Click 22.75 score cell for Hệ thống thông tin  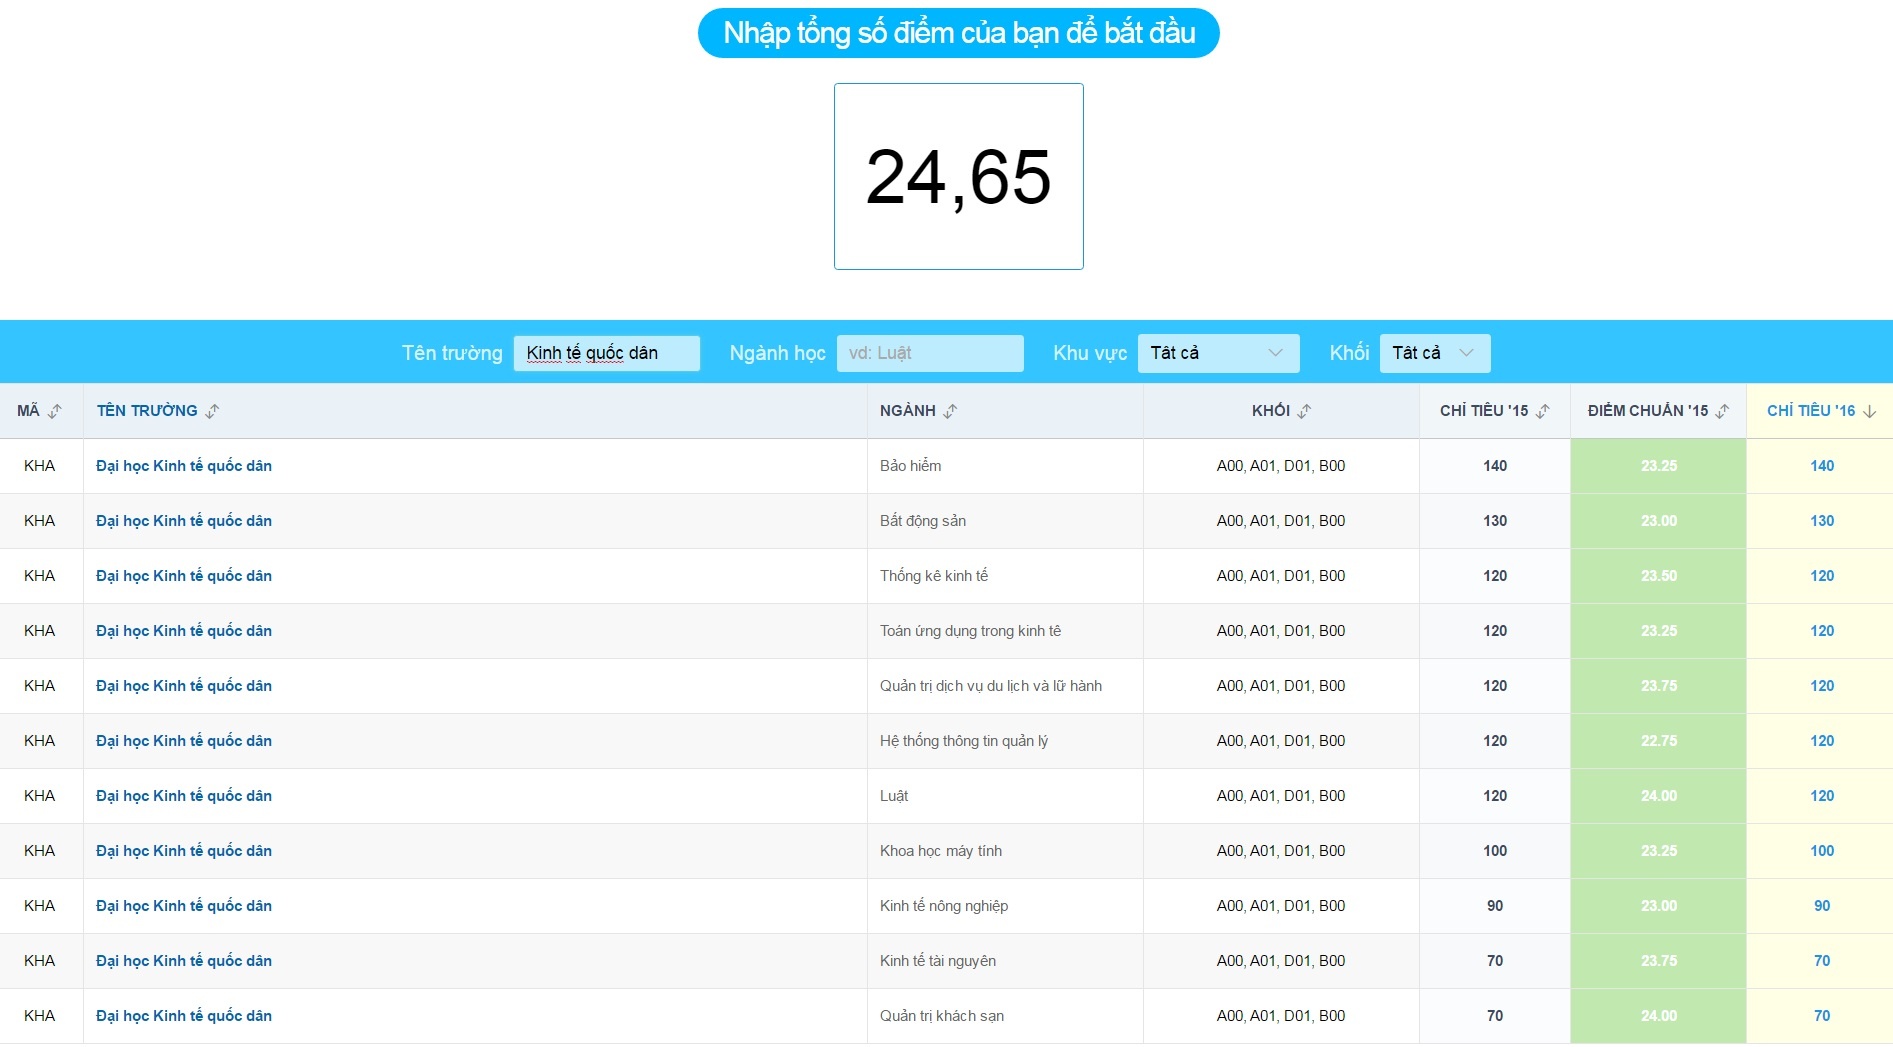pyautogui.click(x=1658, y=741)
